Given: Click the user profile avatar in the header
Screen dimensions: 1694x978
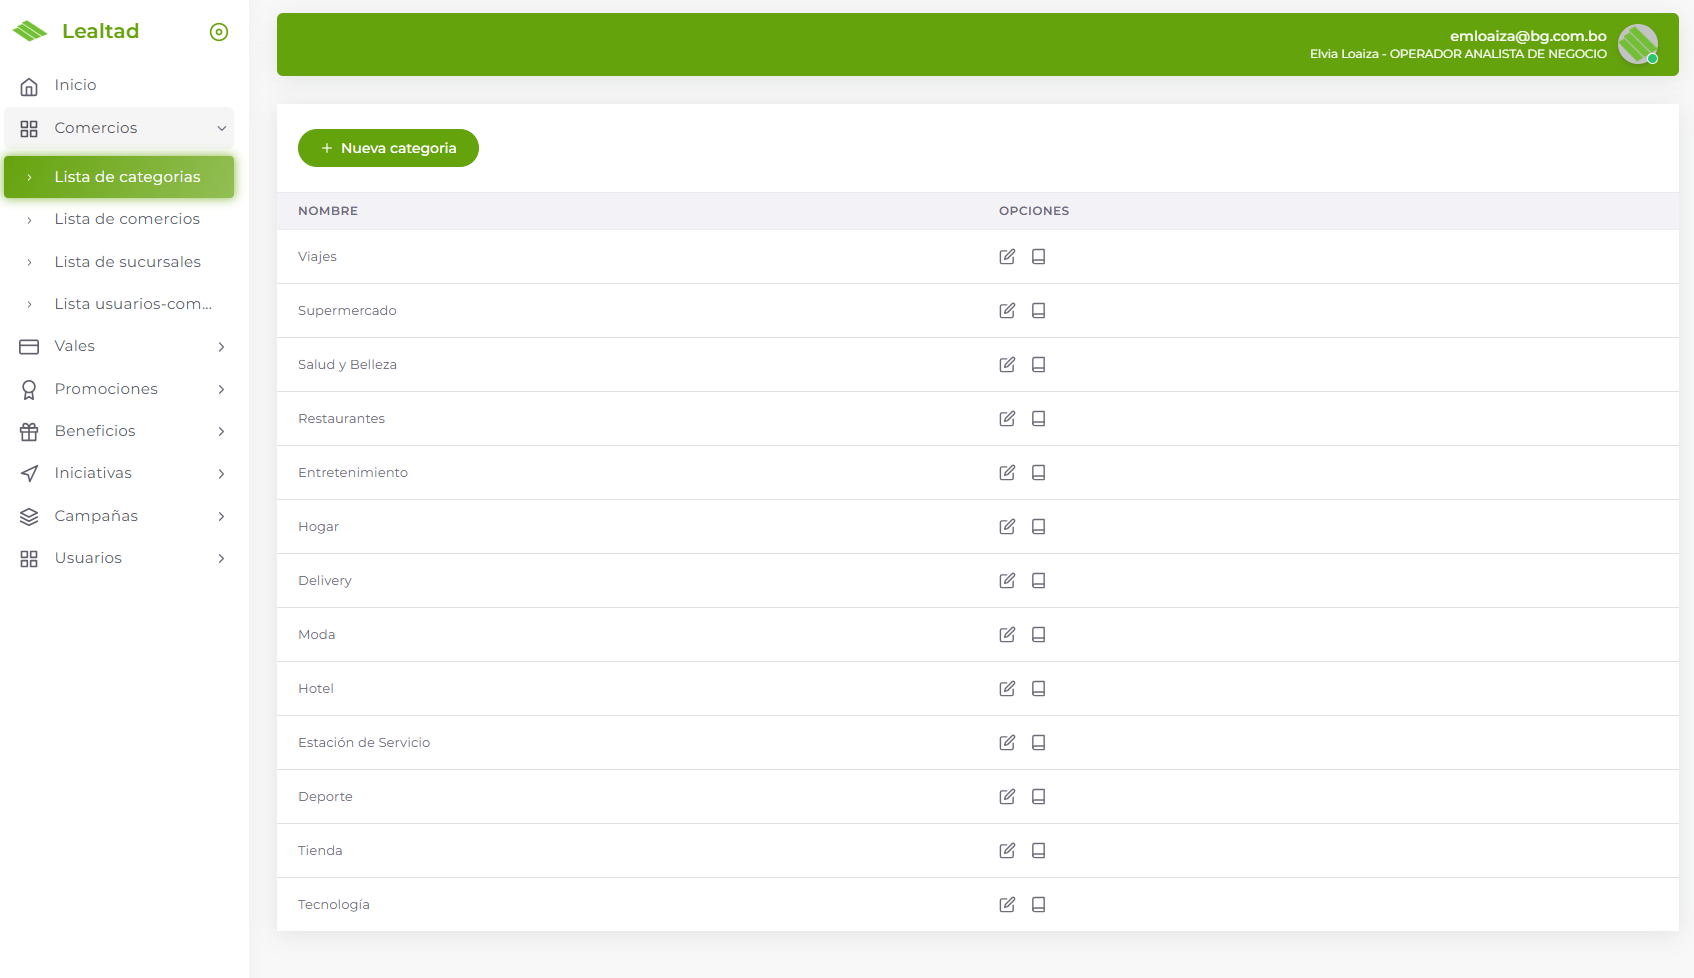Looking at the screenshot, I should pyautogui.click(x=1637, y=44).
